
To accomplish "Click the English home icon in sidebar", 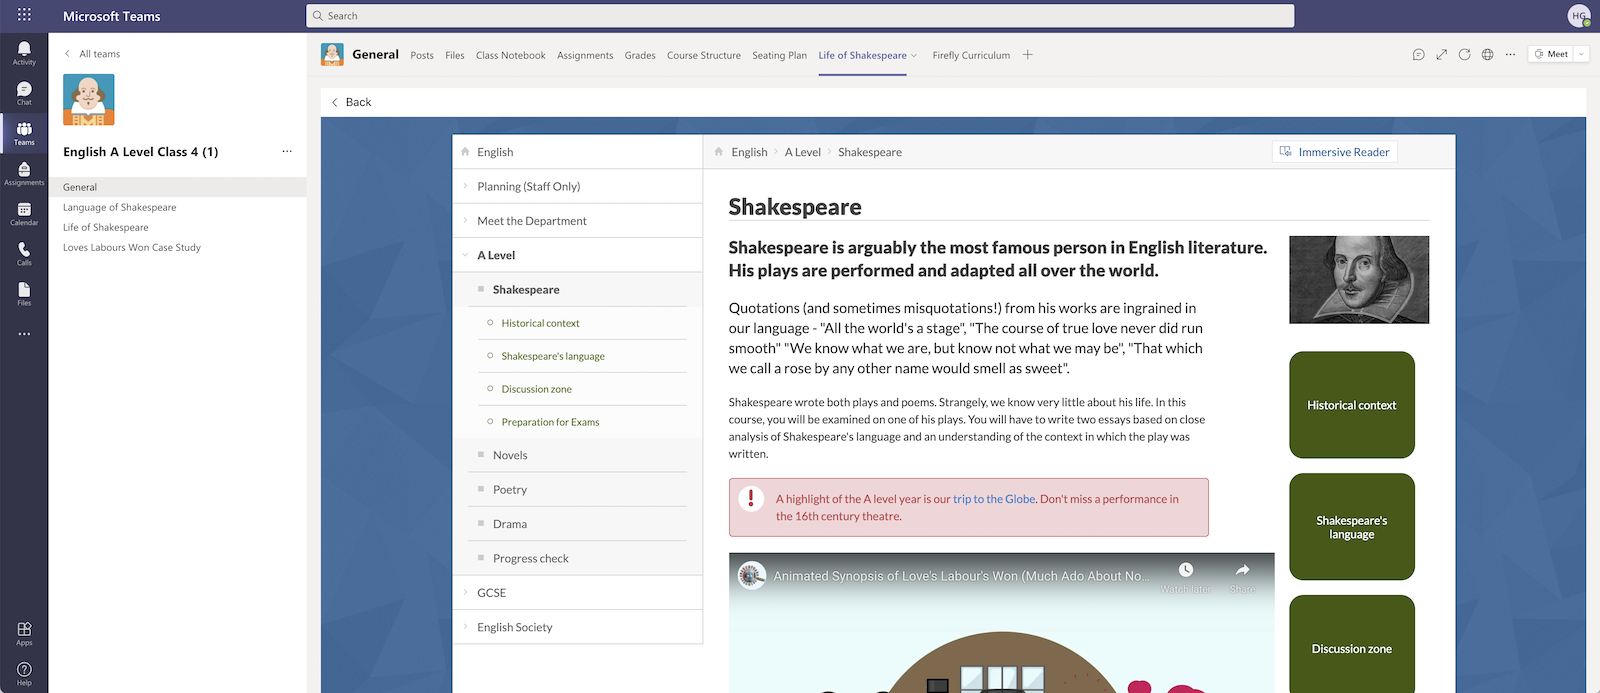I will pyautogui.click(x=465, y=152).
